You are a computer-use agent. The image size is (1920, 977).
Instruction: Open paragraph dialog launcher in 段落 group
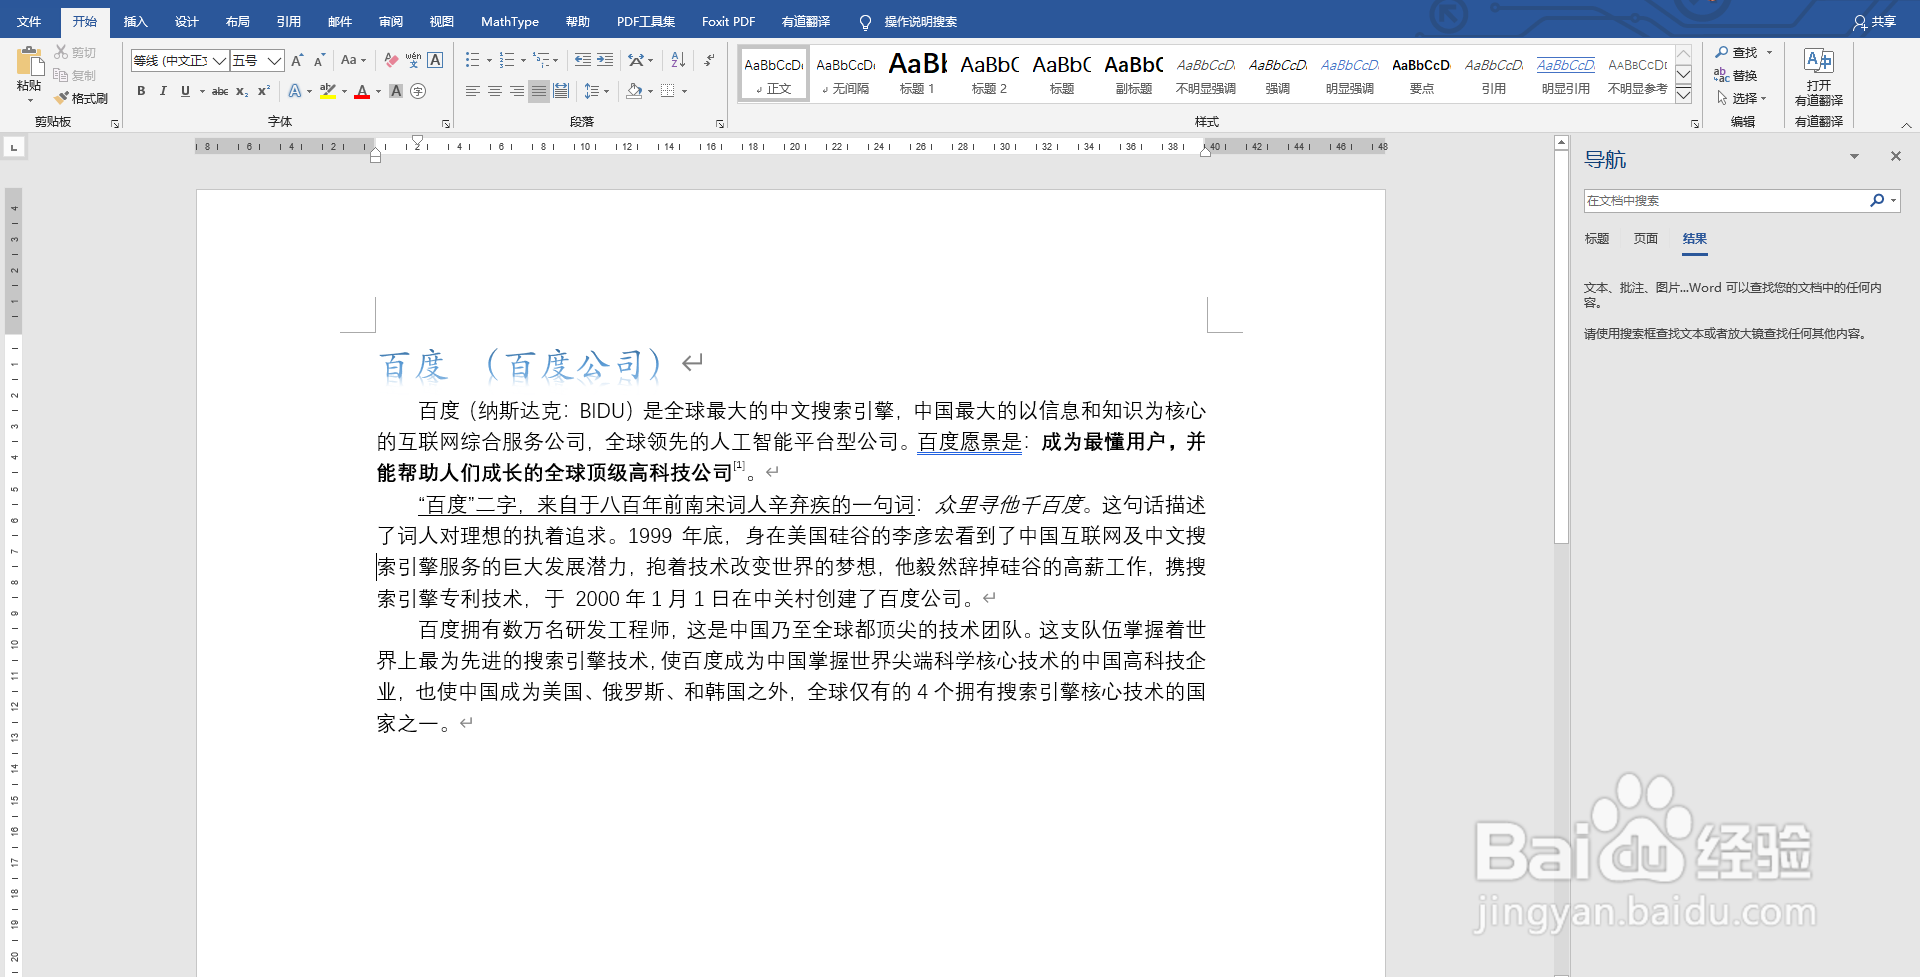720,124
